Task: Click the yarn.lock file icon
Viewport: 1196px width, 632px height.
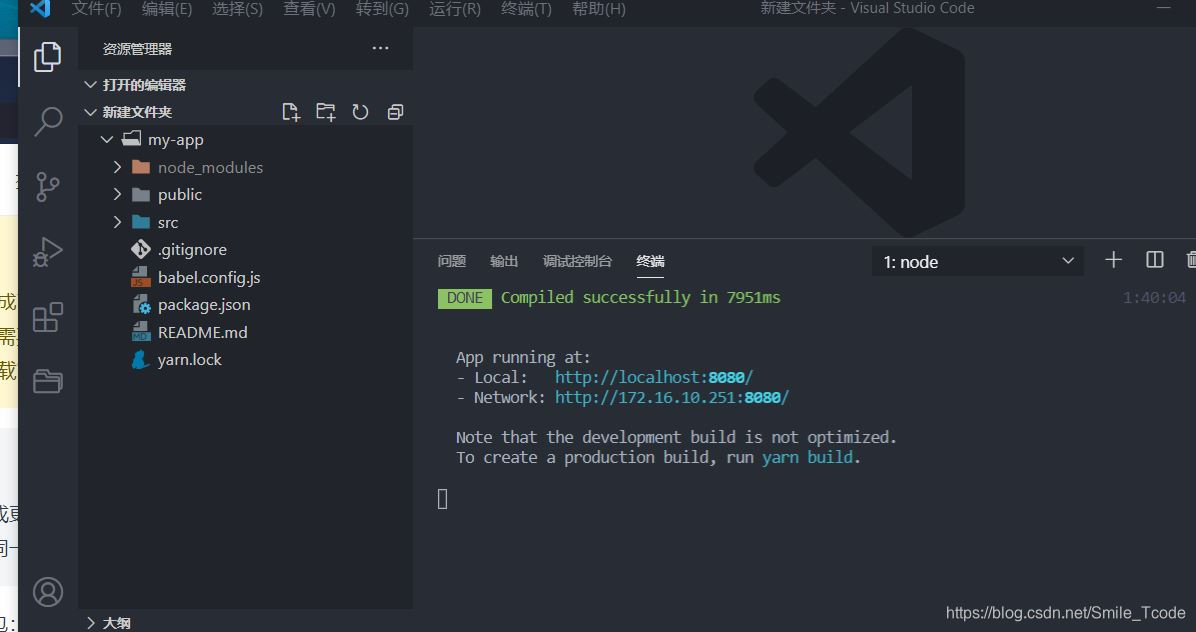Action: (x=140, y=359)
